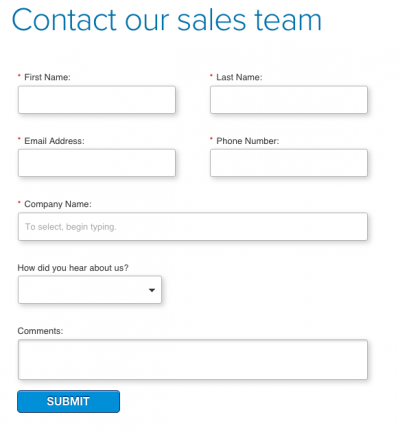
Task: Open the 'How did you hear about us?' dropdown
Action: (x=90, y=289)
